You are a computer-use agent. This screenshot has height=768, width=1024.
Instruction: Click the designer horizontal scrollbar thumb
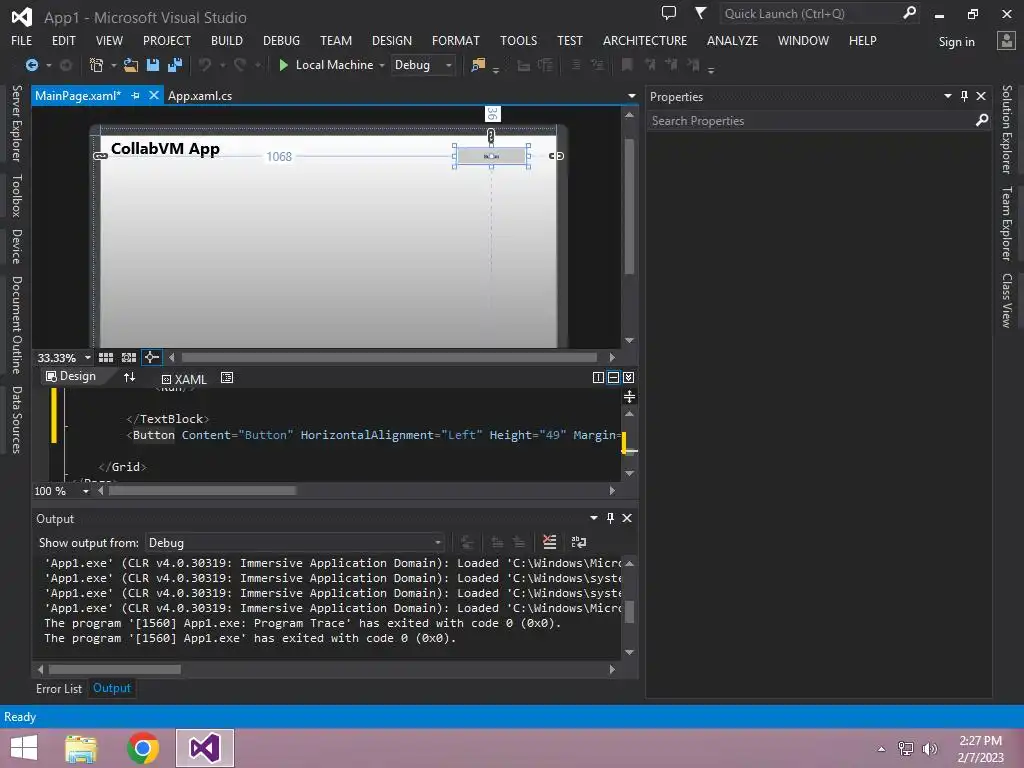[x=389, y=357]
